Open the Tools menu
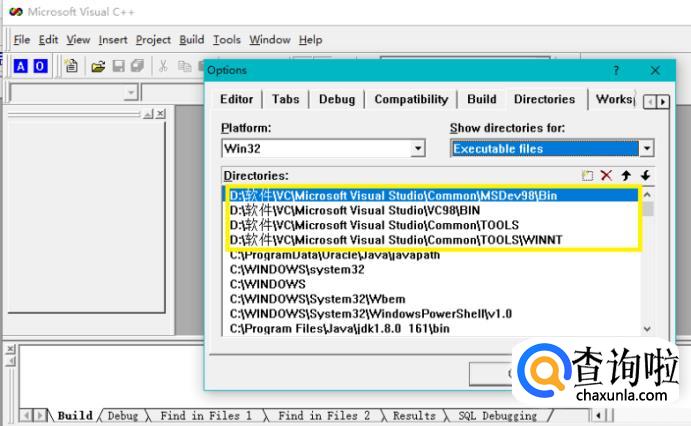691x426 pixels. coord(227,40)
